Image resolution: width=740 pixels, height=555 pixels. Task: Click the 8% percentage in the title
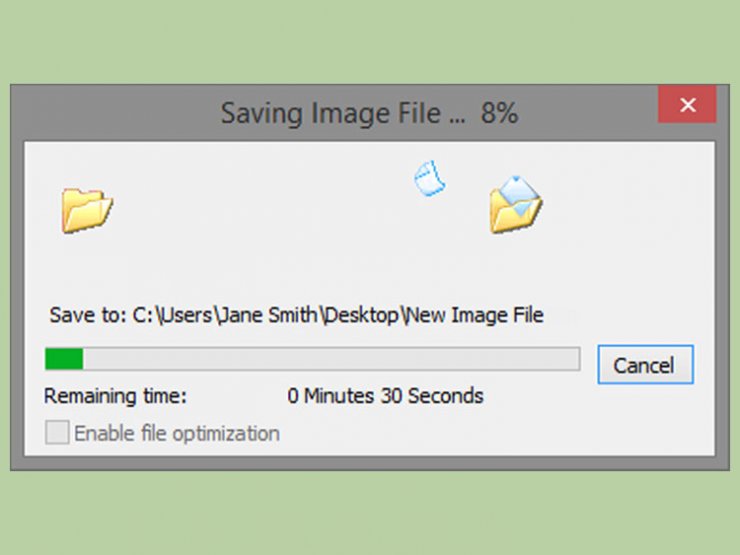point(499,113)
